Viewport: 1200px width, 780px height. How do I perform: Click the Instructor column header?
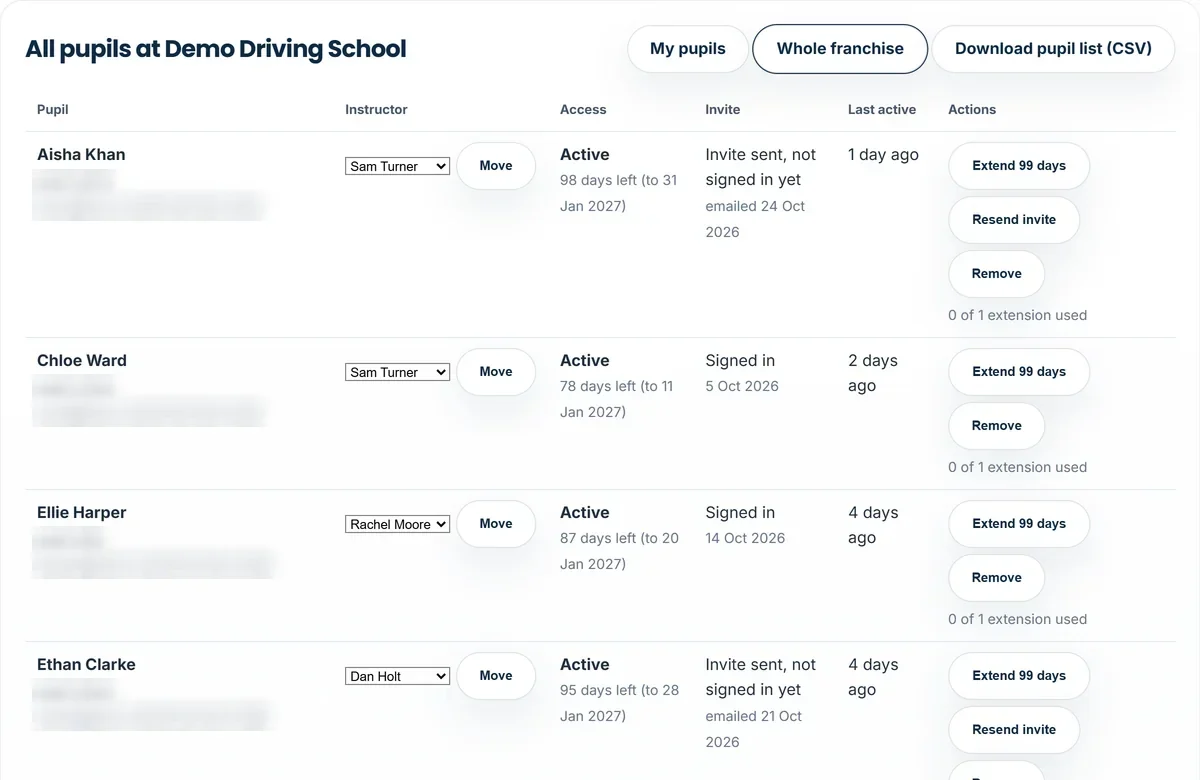pos(376,110)
